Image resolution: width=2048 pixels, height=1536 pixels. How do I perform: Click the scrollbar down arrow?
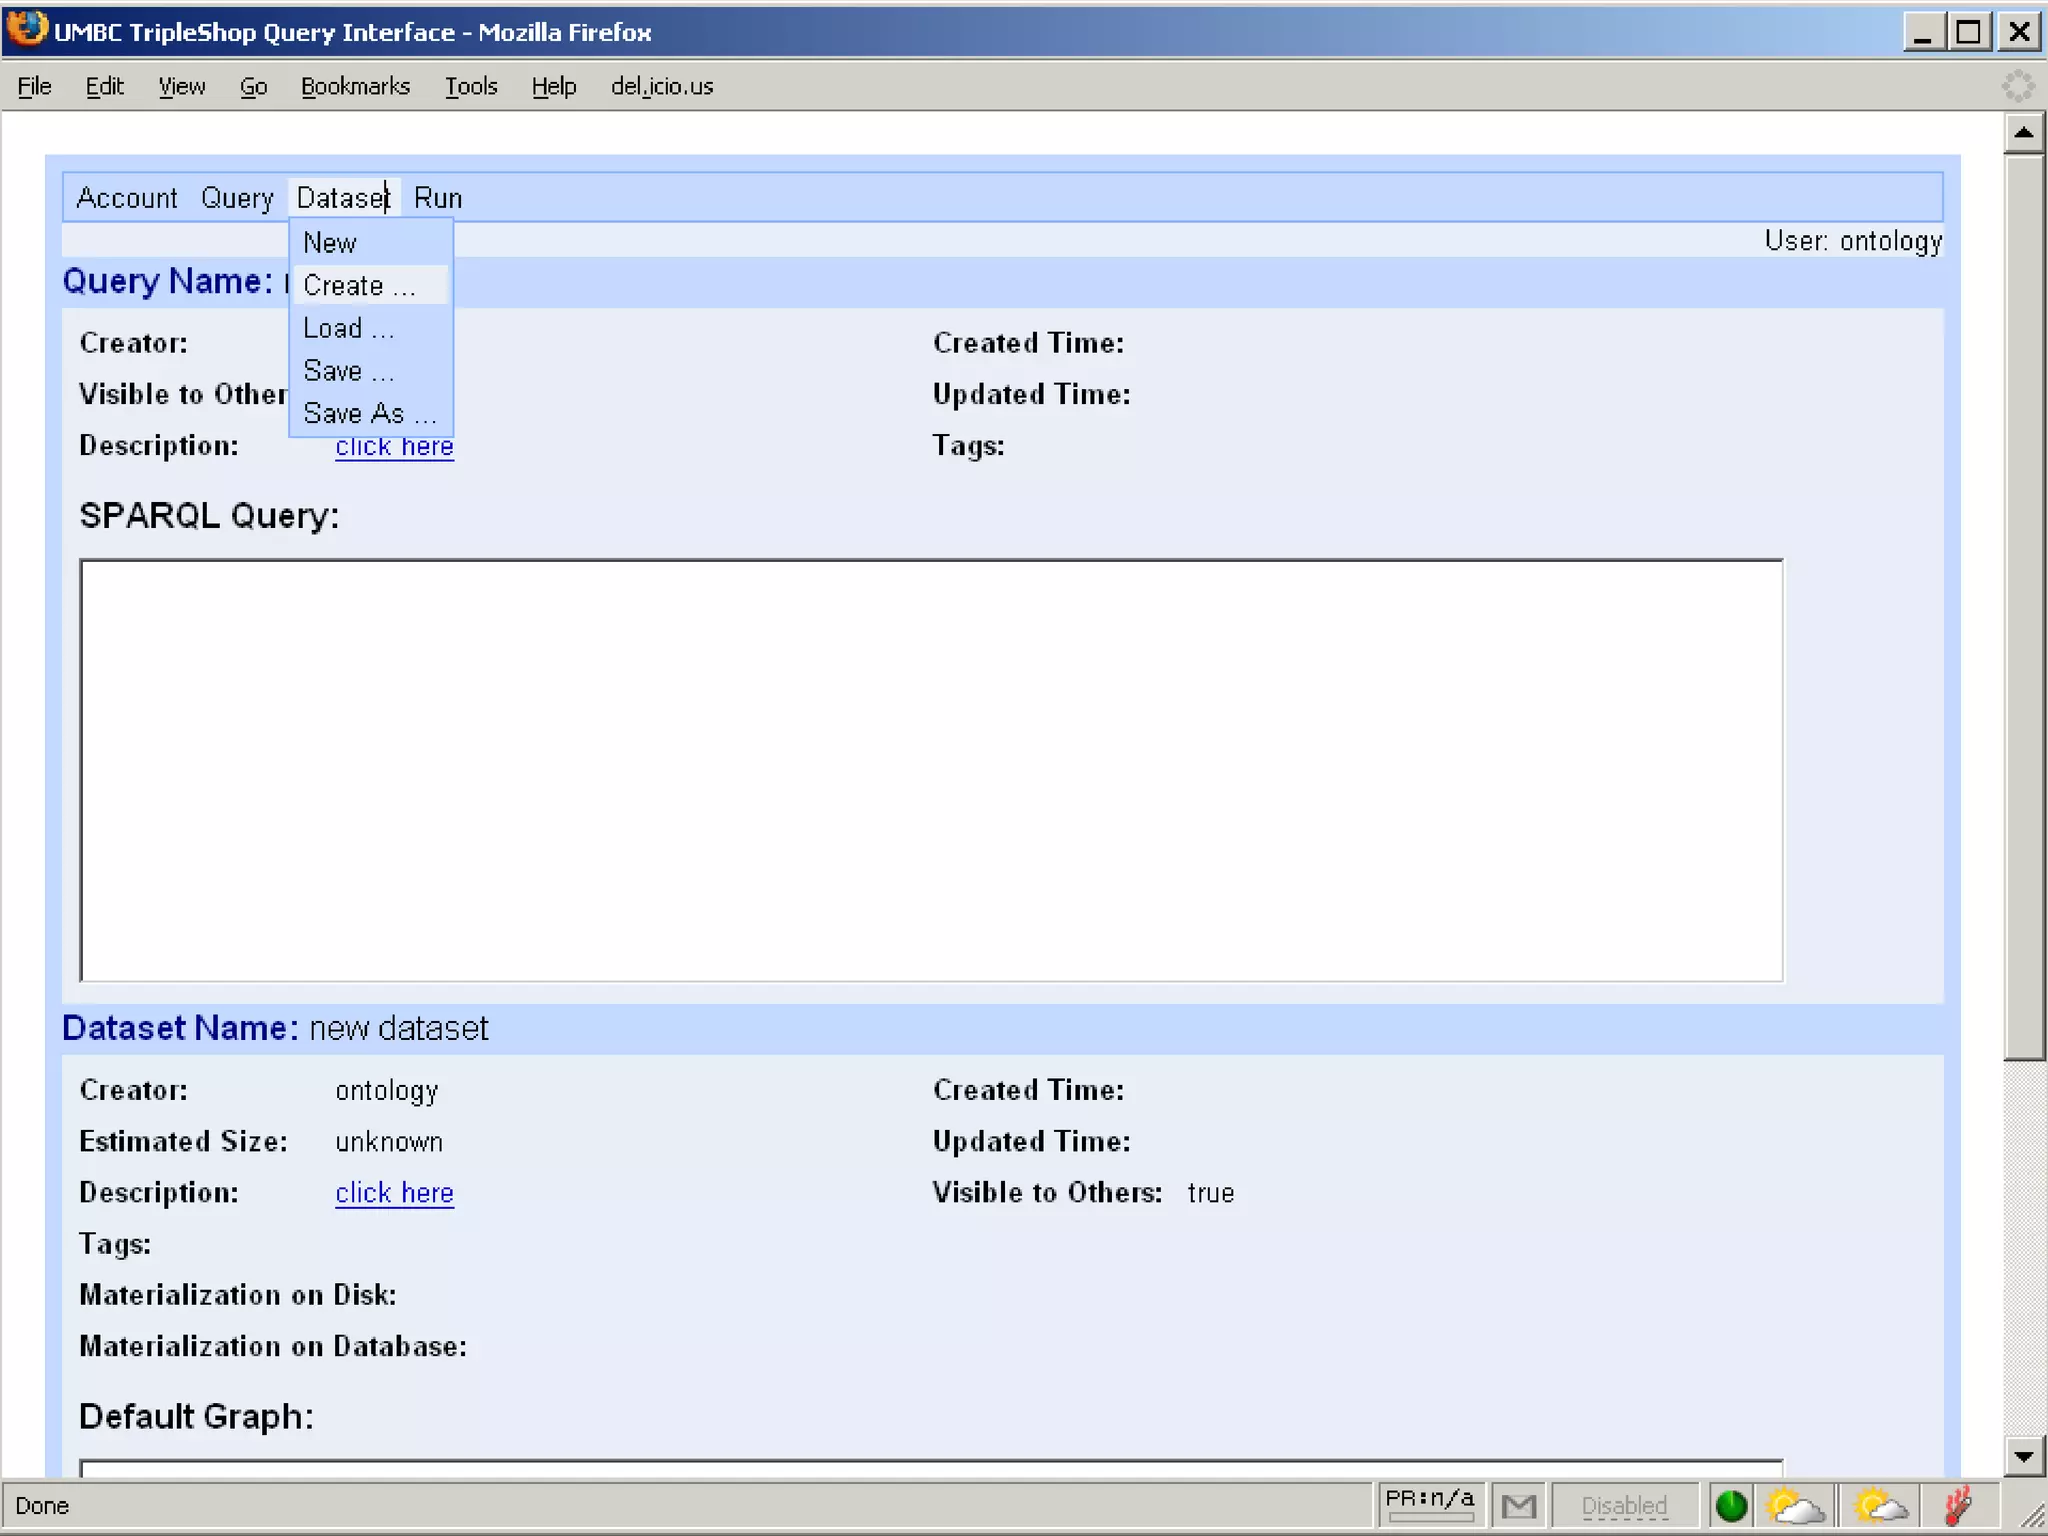pyautogui.click(x=2023, y=1456)
